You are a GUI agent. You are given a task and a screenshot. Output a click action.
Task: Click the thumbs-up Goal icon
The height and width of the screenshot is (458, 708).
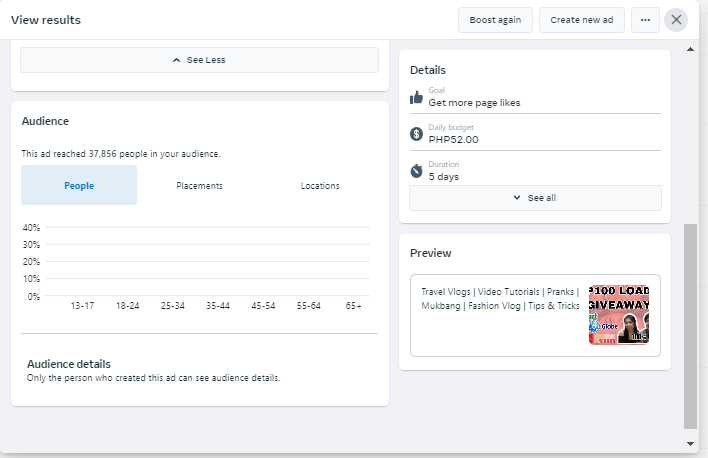coord(417,97)
